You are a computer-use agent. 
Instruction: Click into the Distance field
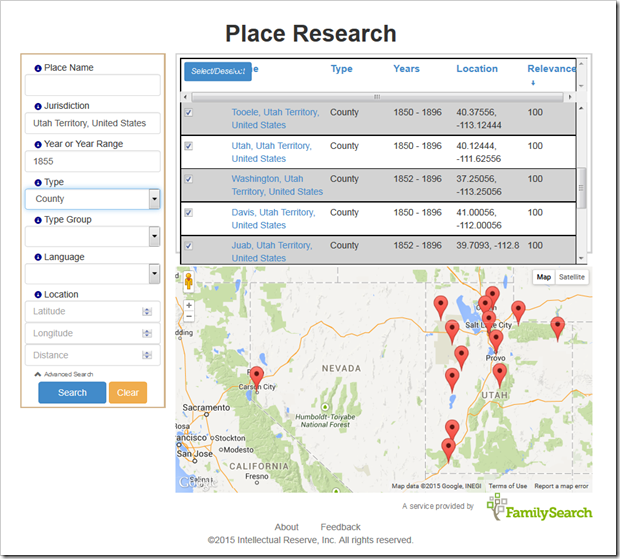pos(93,355)
